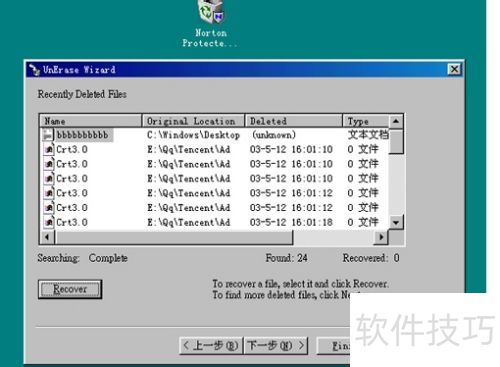Click the Recovered: 0 status text
This screenshot has height=367, width=500.
click(x=371, y=258)
